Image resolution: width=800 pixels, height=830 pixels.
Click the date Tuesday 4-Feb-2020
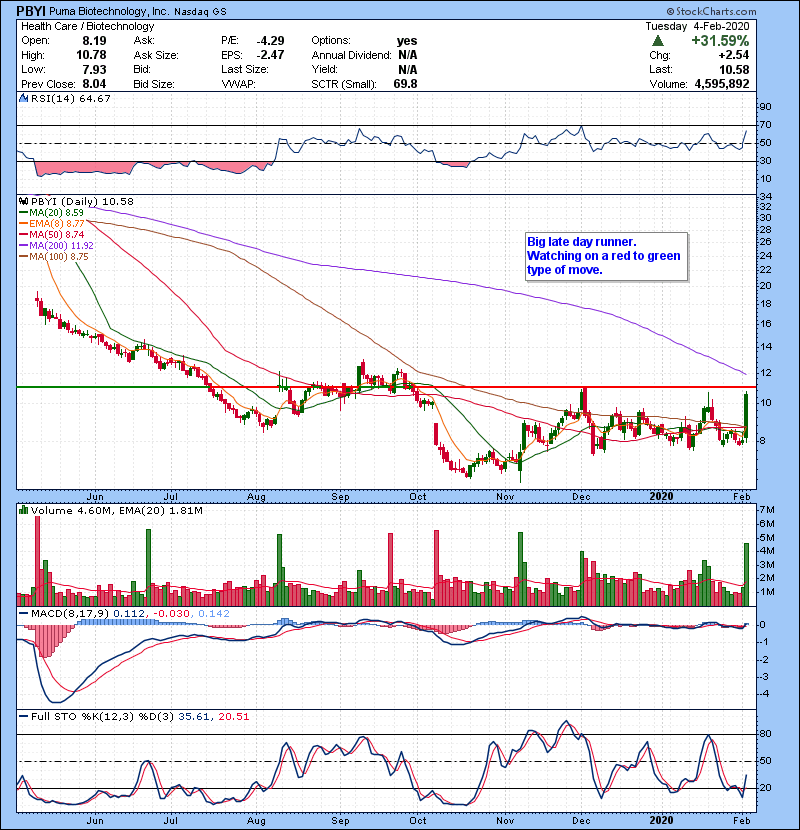pos(697,26)
